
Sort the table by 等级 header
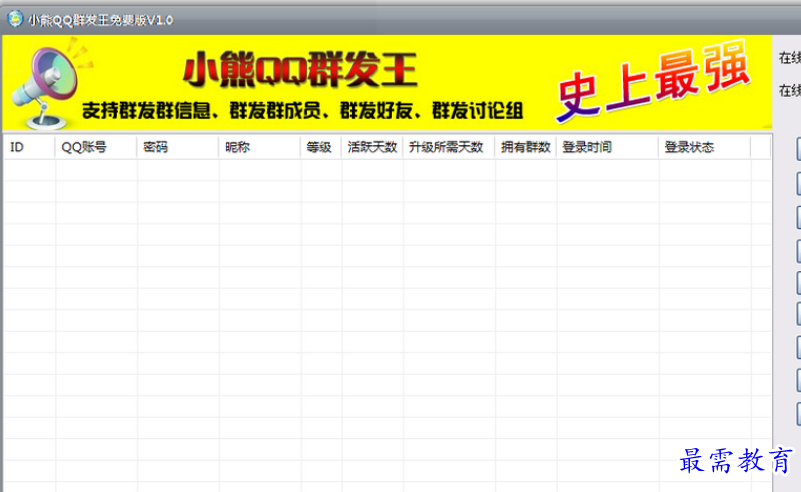click(320, 148)
